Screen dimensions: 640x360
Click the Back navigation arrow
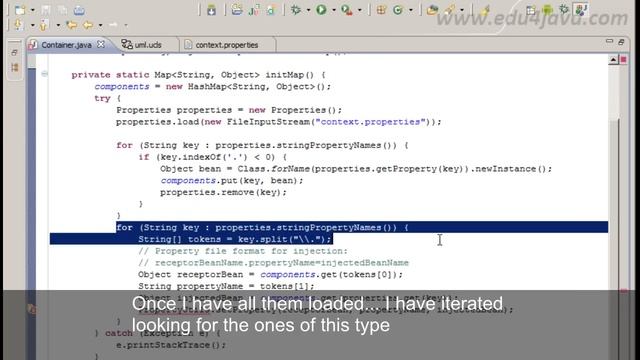point(88,25)
